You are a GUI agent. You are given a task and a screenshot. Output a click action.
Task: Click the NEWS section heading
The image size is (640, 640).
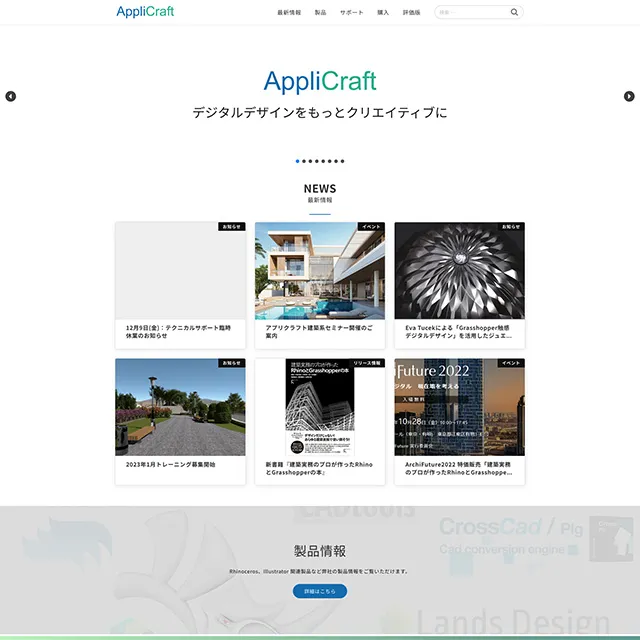click(320, 189)
